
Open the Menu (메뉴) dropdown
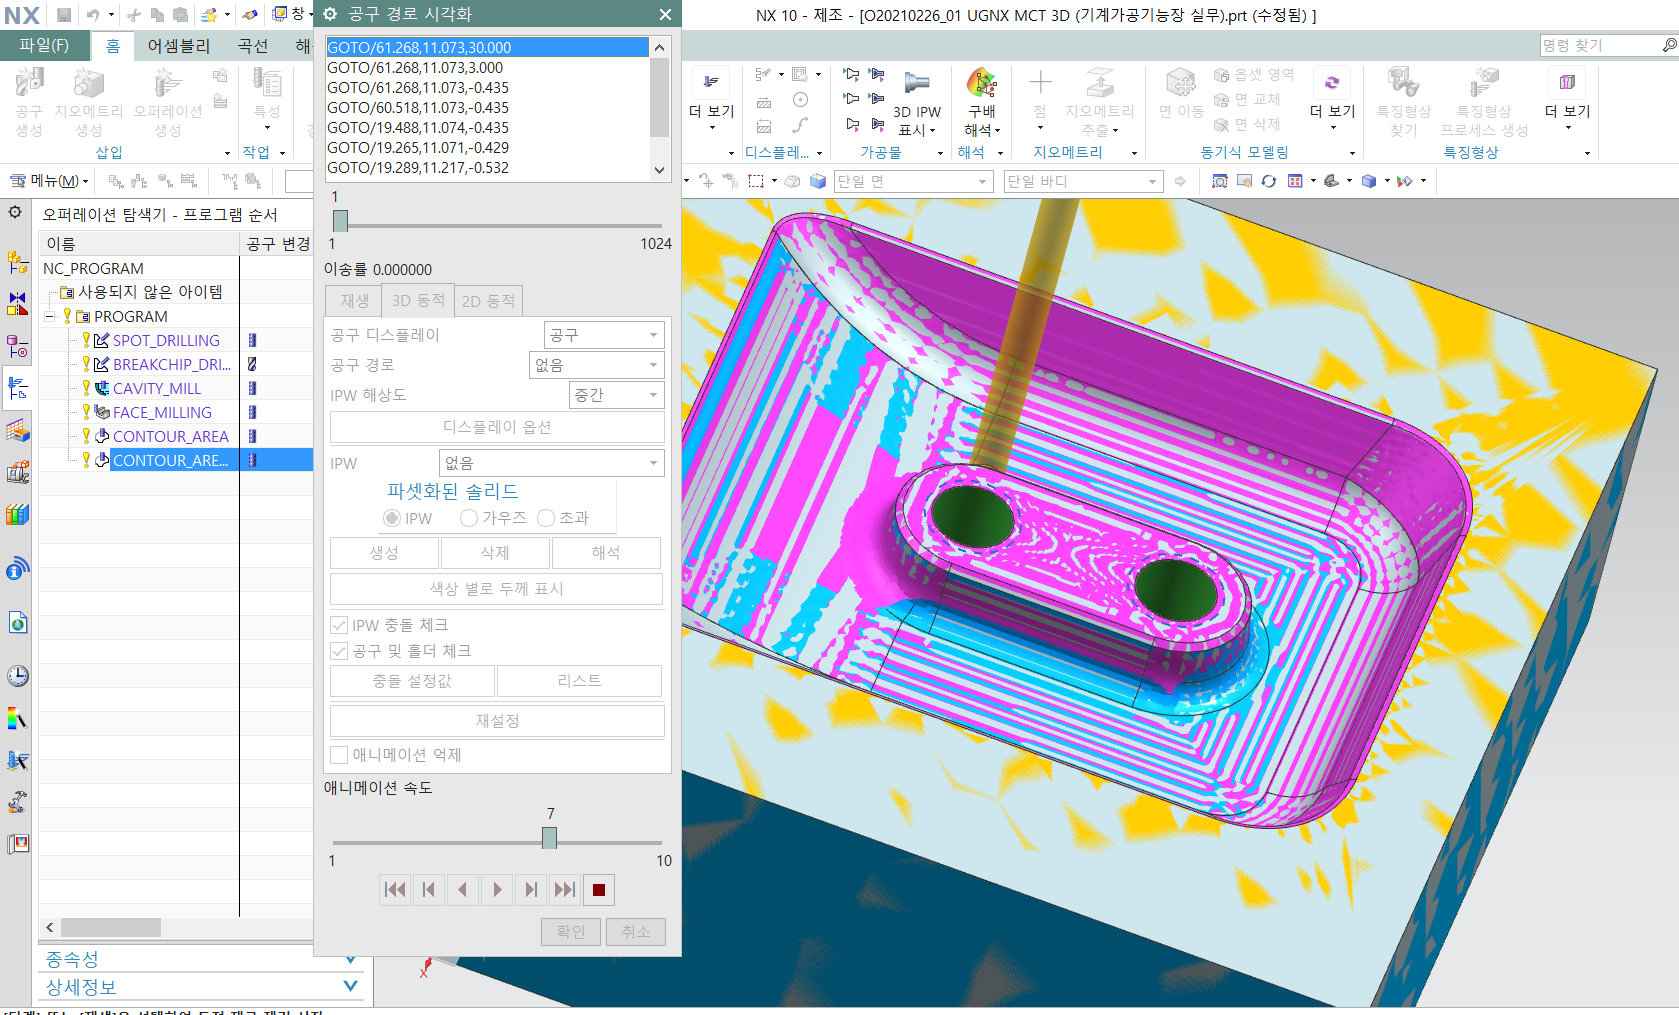coord(49,181)
